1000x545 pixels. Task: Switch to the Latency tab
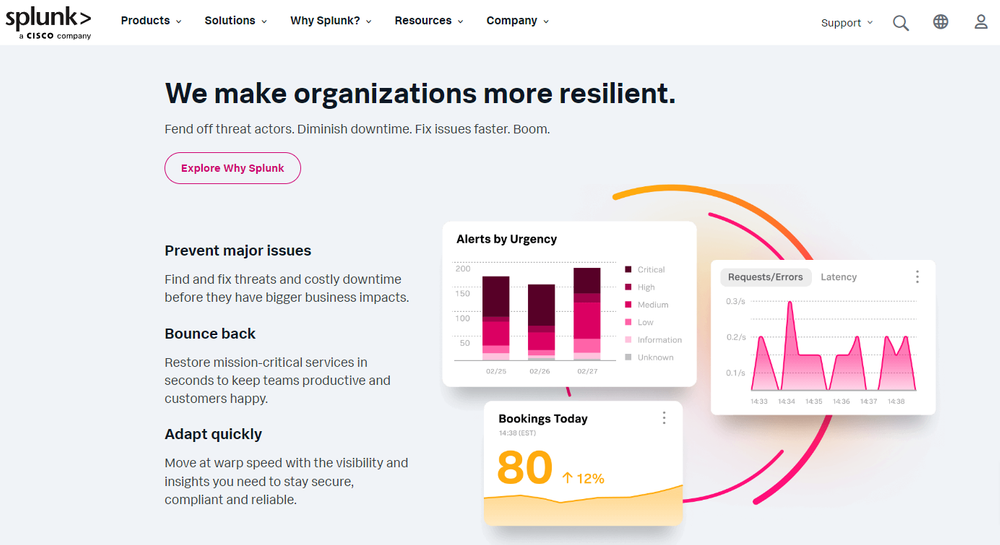click(x=839, y=277)
